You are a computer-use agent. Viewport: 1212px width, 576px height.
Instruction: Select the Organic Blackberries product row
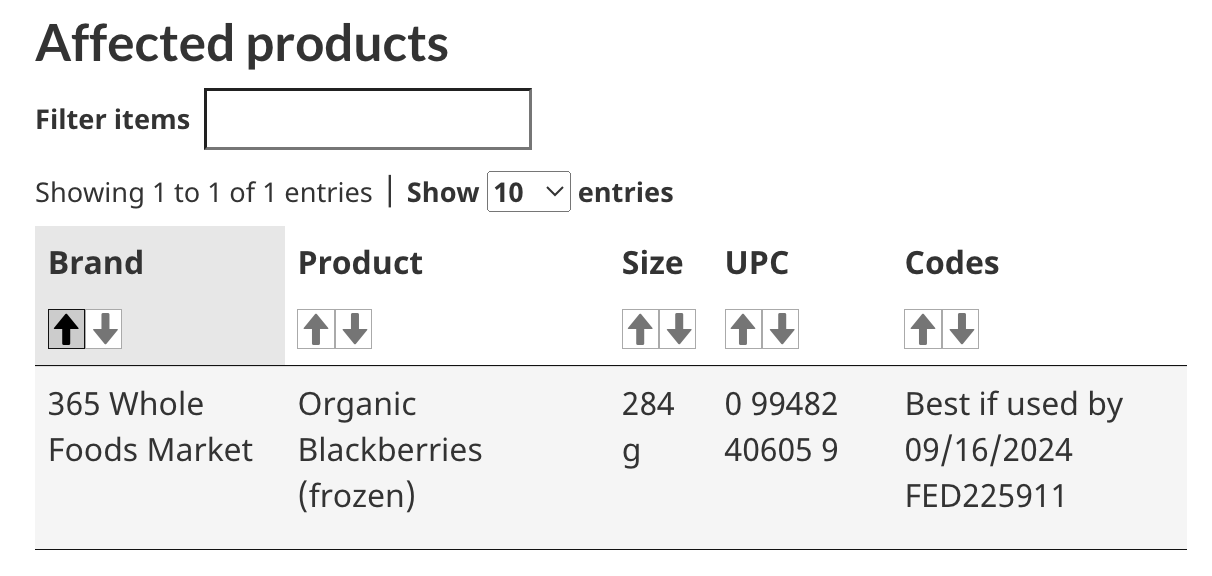(390, 449)
